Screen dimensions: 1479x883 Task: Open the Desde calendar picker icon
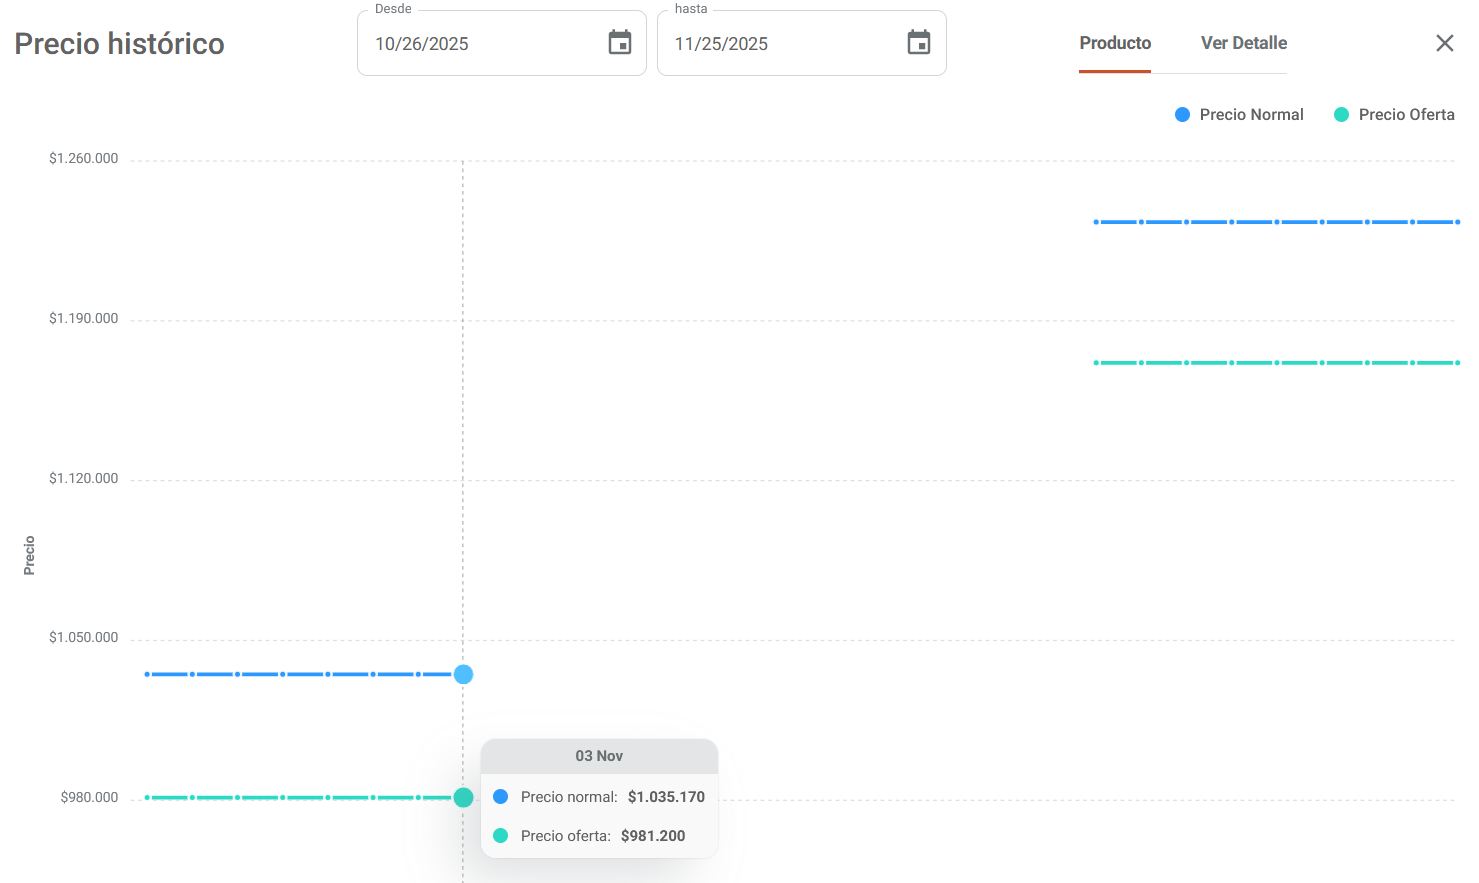click(620, 43)
